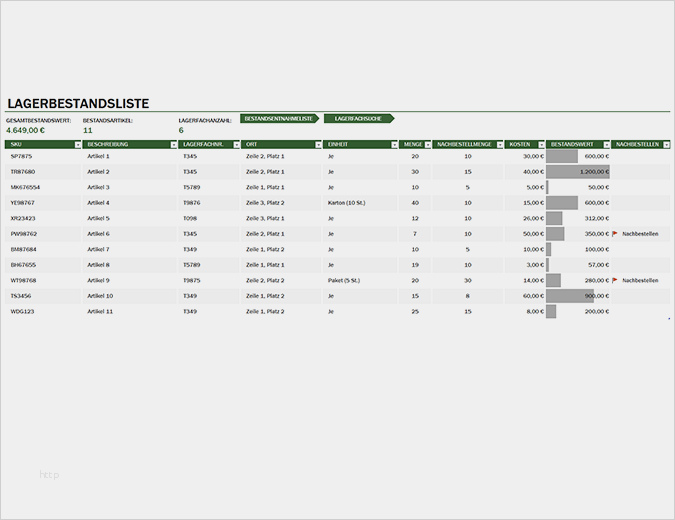This screenshot has width=675, height=520.
Task: Open the Beschreibung column filter dropdown
Action: click(173, 145)
